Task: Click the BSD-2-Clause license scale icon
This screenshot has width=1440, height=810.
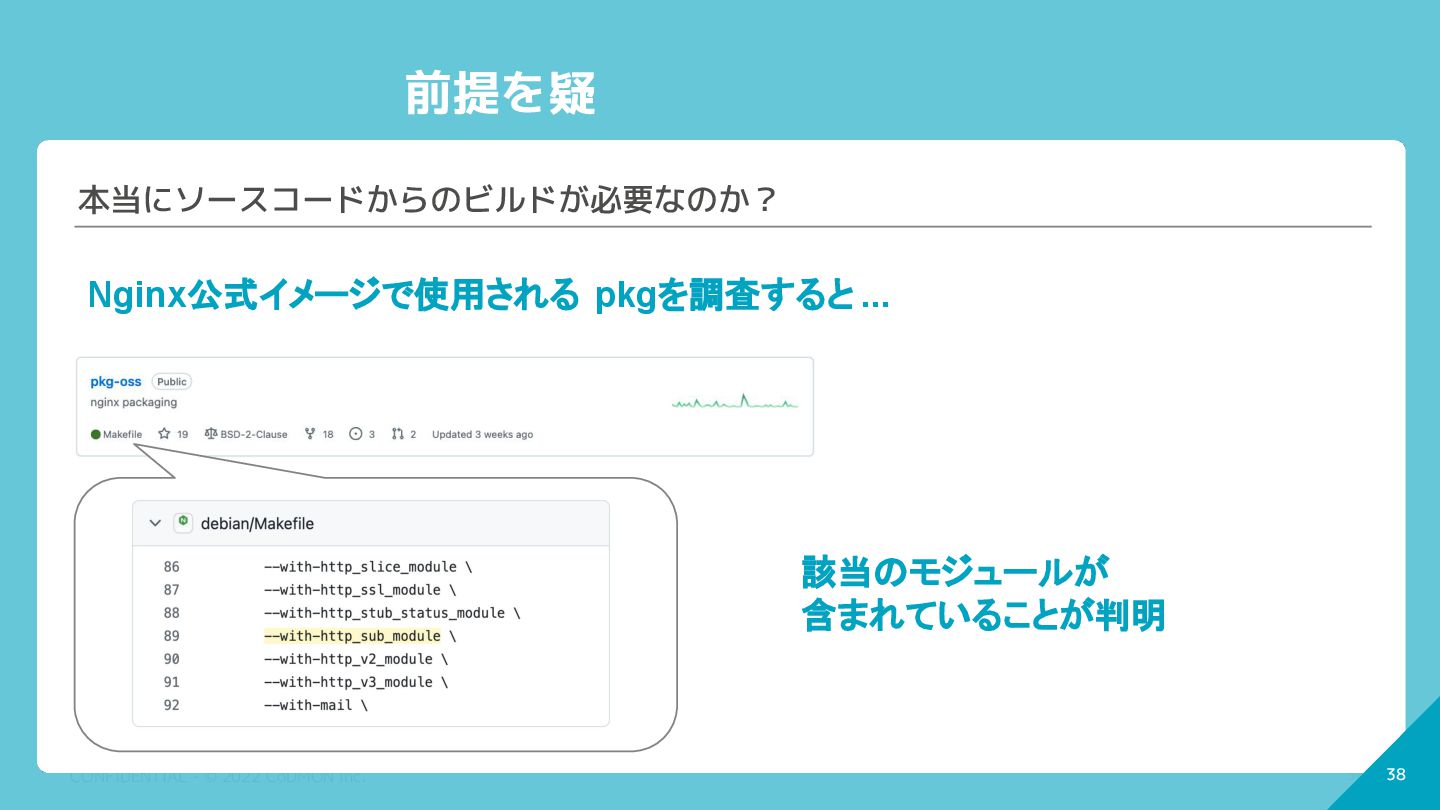Action: (x=210, y=434)
